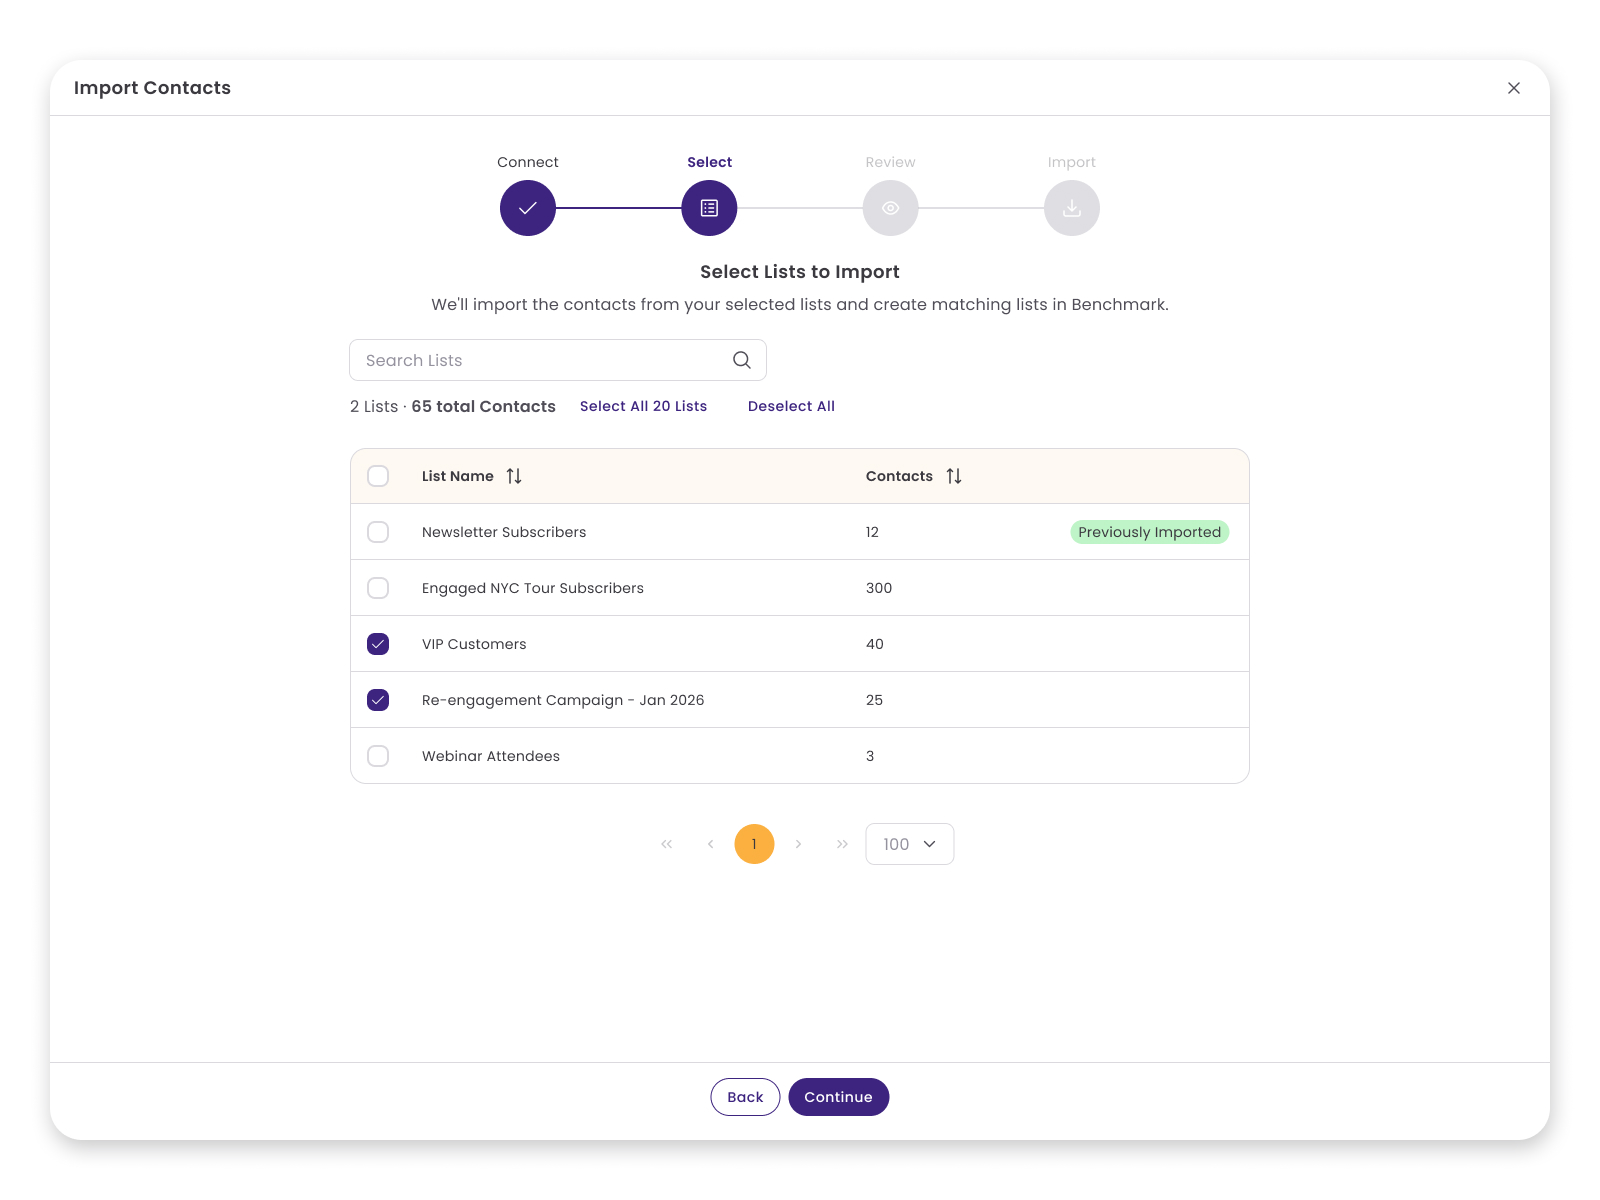Click the Connect step checkmark icon

tap(528, 208)
